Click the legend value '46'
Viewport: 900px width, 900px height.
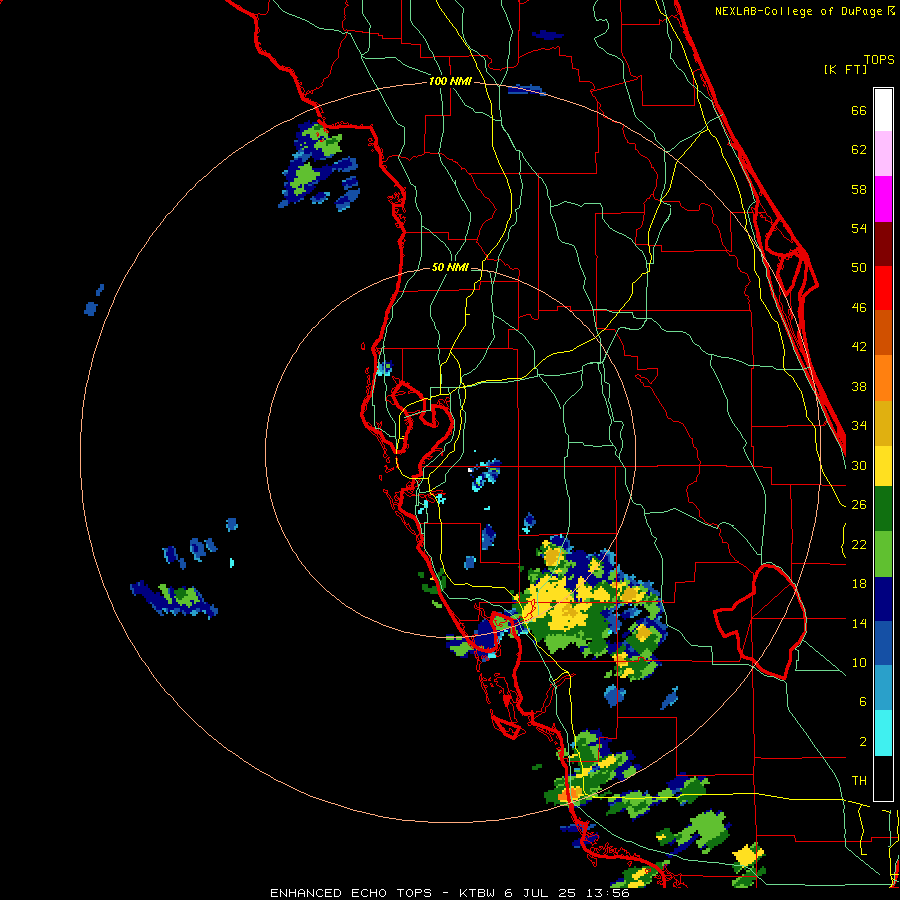coord(859,308)
